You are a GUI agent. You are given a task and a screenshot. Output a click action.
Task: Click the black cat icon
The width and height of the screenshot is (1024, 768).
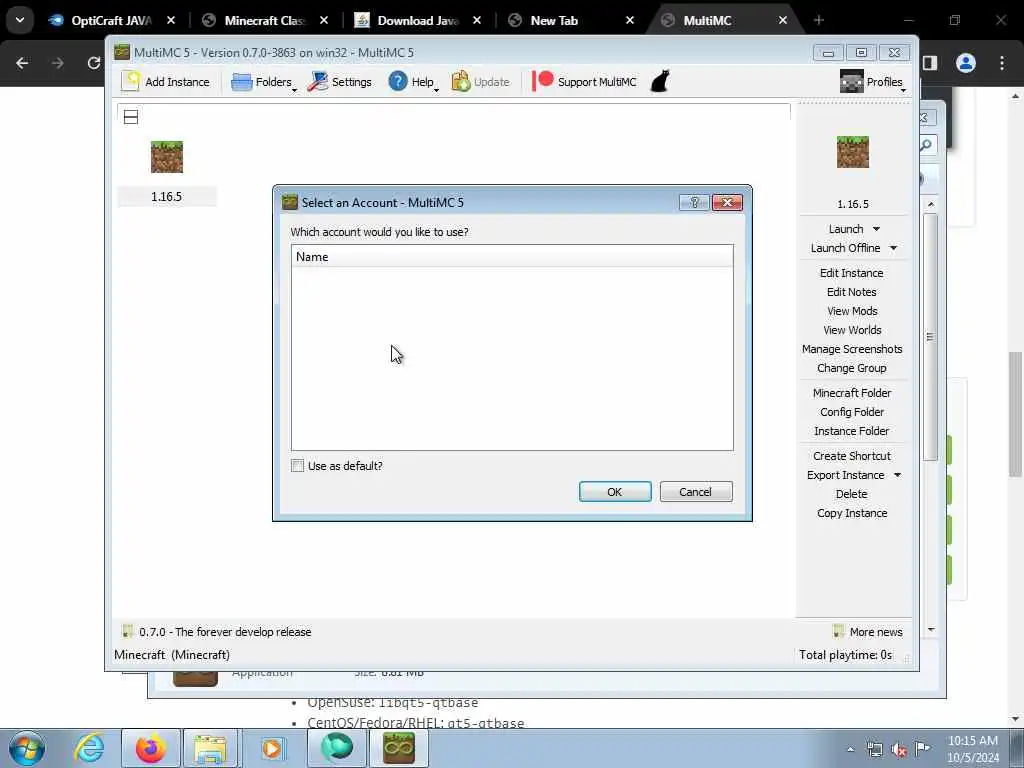[660, 82]
